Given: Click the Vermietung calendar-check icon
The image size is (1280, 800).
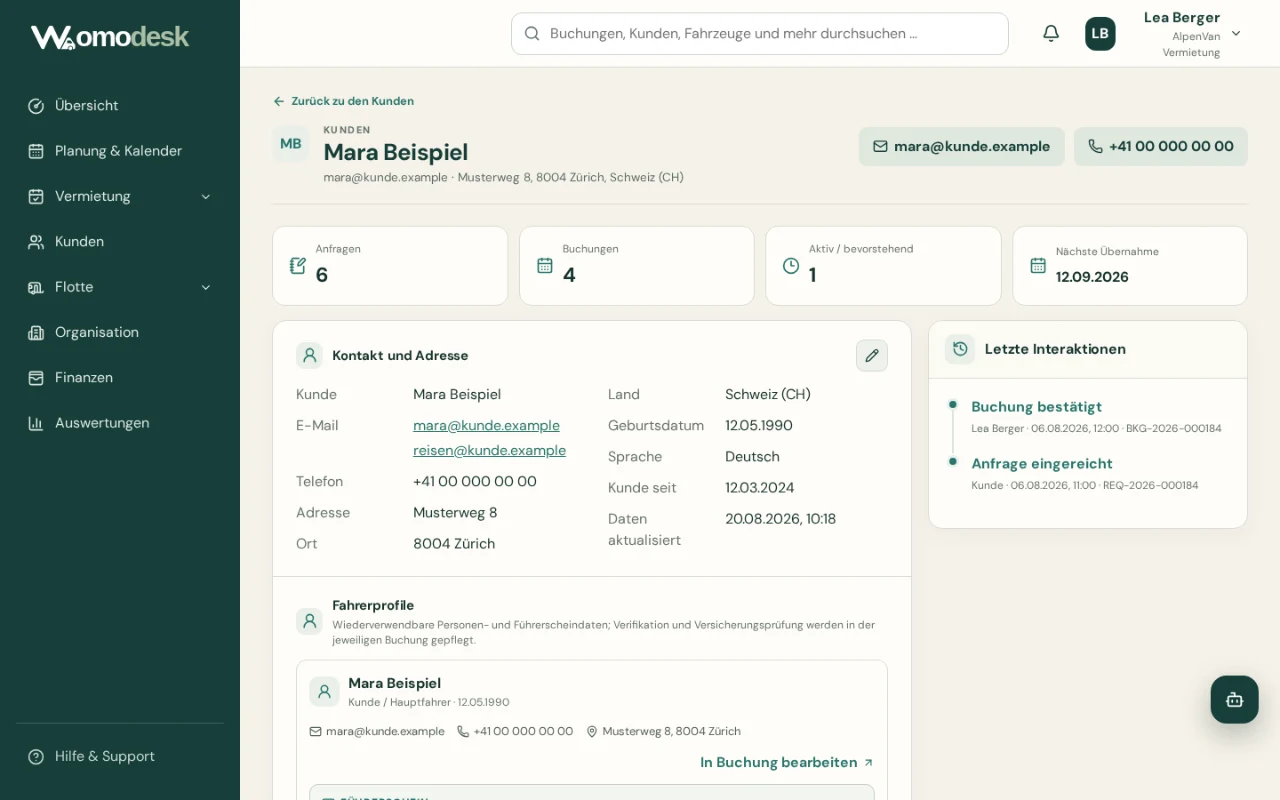Looking at the screenshot, I should pos(36,196).
